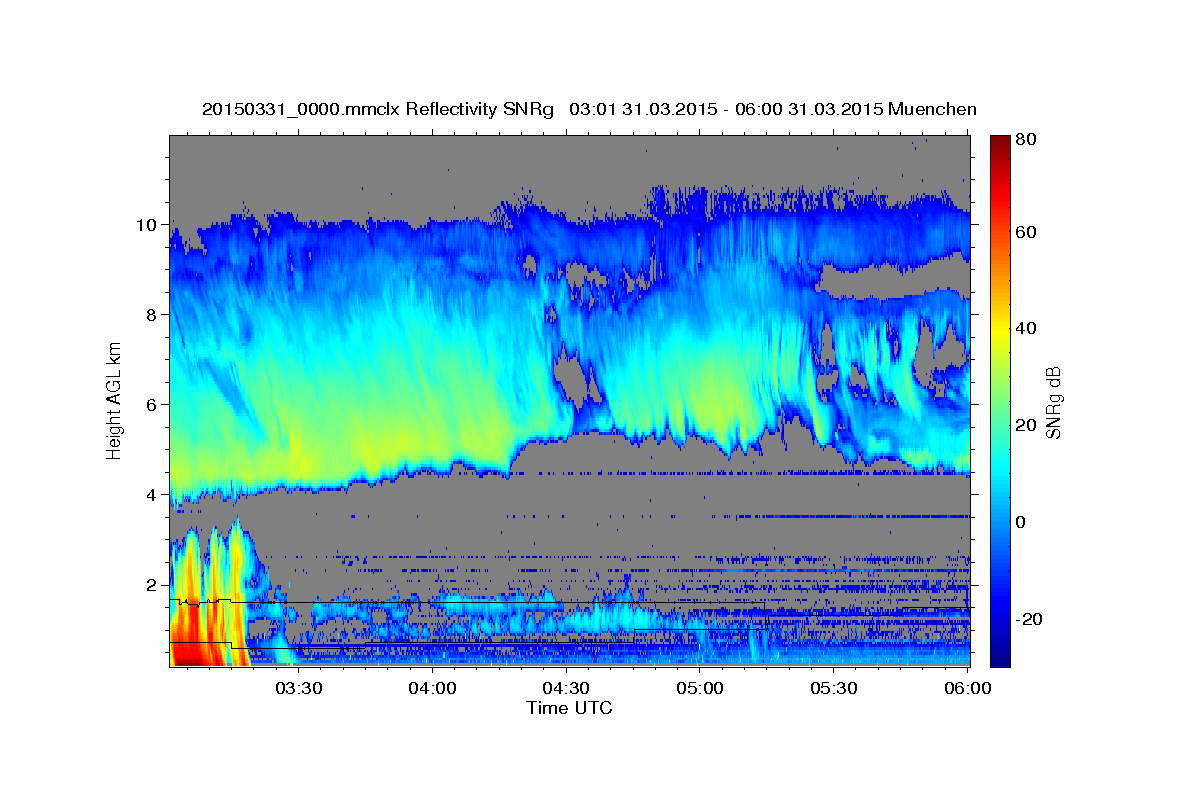Click the 'Height AGL km' y-axis label

point(114,400)
